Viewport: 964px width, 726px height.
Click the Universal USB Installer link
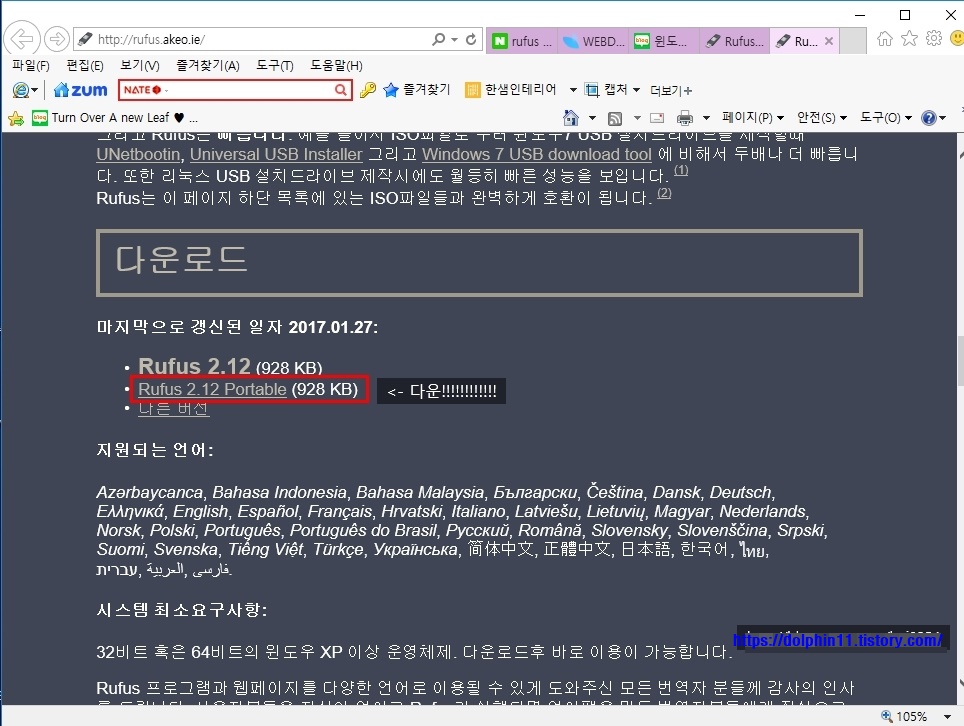coord(276,154)
